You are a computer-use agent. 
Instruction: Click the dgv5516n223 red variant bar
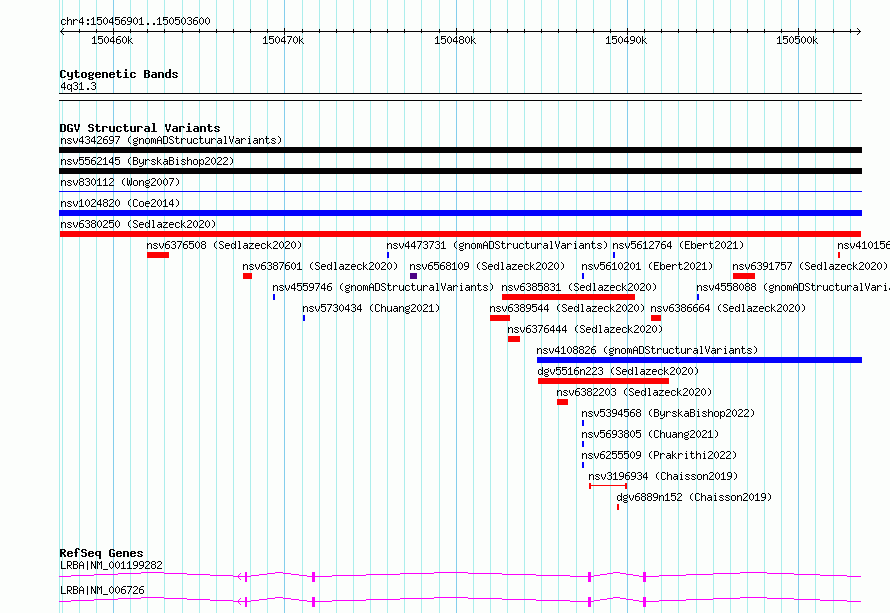[x=603, y=381]
